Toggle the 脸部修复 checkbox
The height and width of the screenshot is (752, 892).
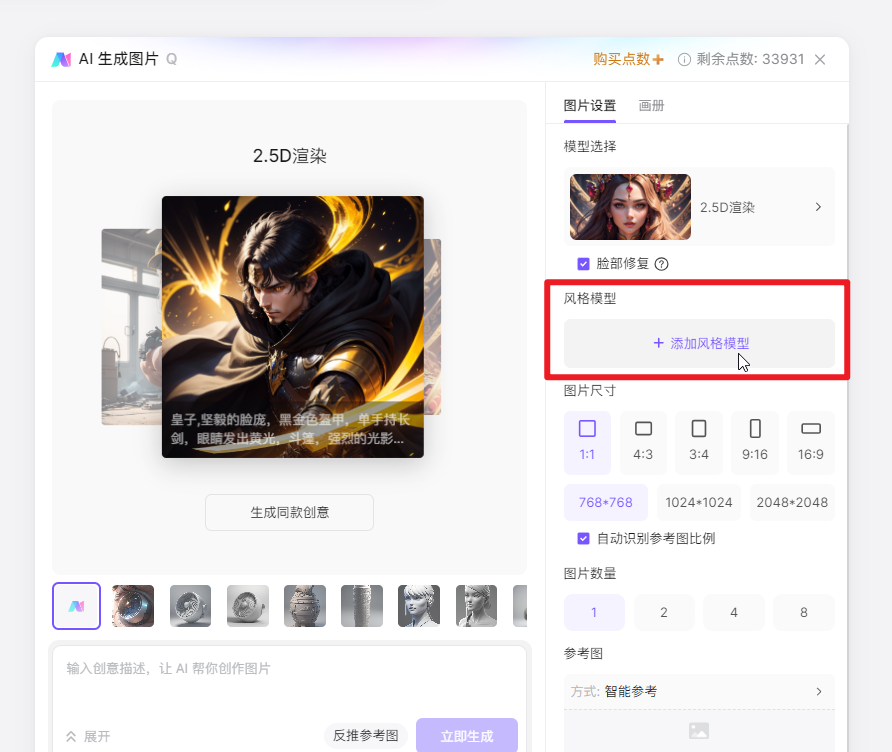pos(583,264)
